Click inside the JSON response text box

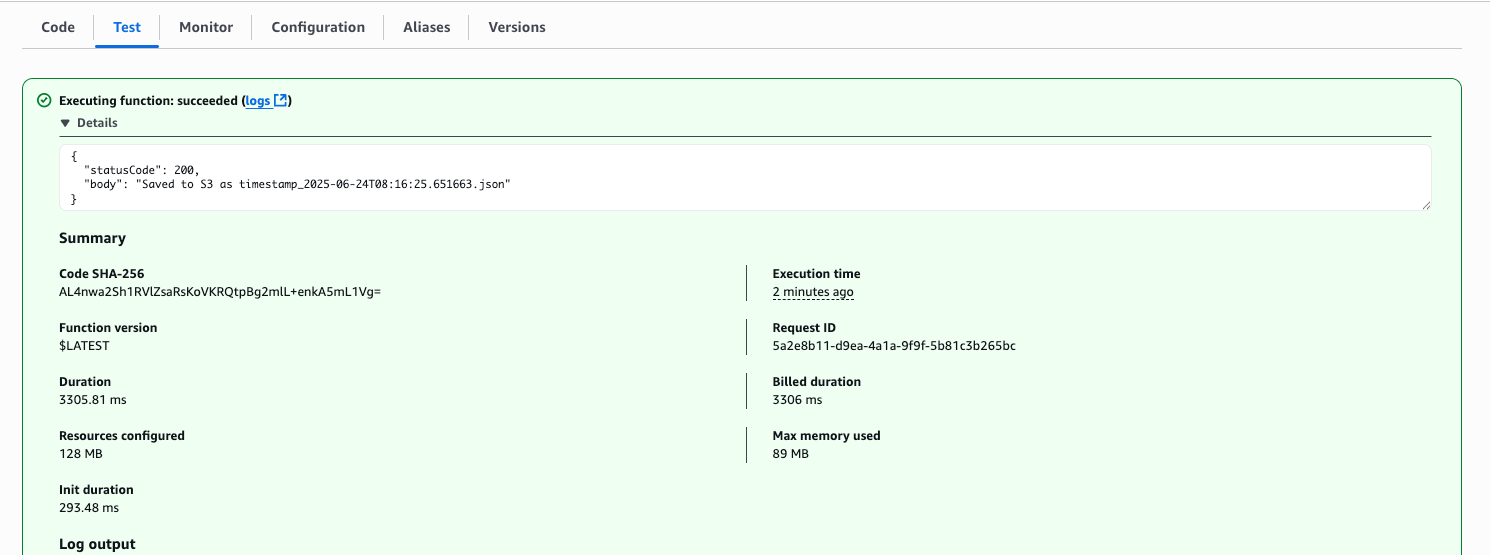700,178
